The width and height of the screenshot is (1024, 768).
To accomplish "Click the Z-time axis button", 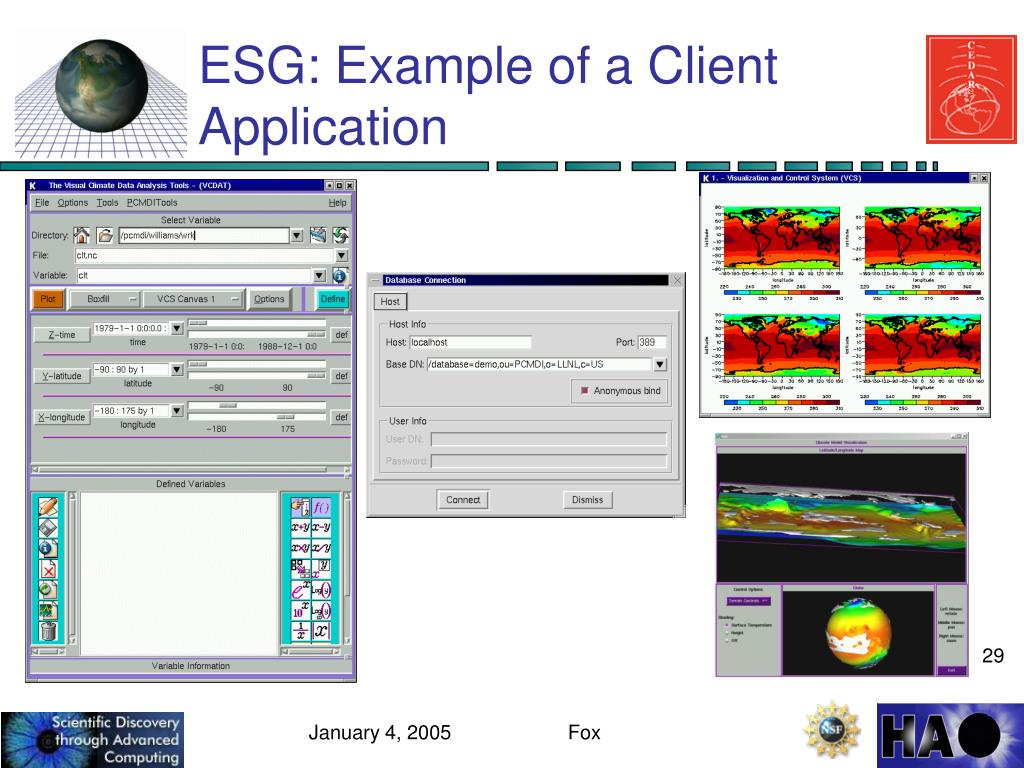I will click(x=62, y=334).
